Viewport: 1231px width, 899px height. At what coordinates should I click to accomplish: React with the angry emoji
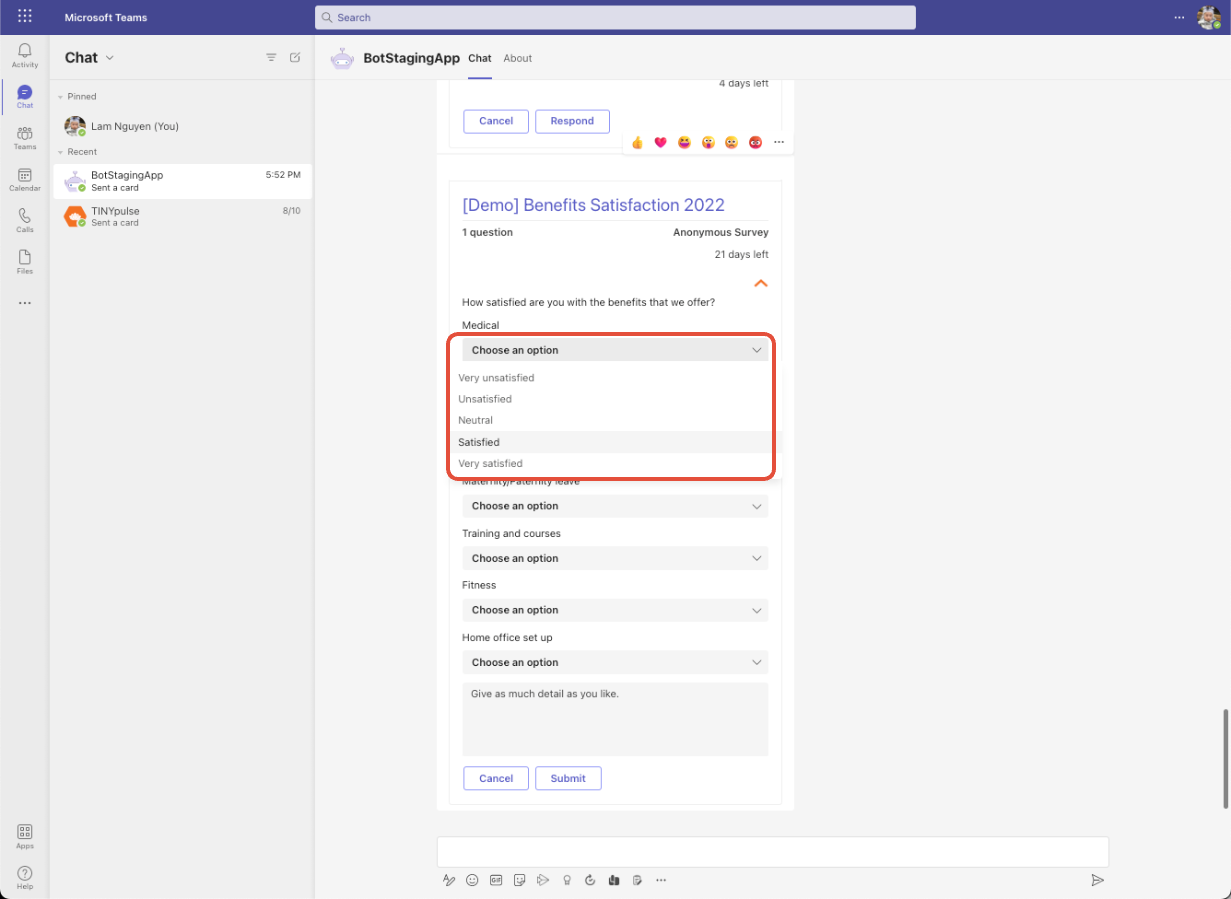point(755,143)
